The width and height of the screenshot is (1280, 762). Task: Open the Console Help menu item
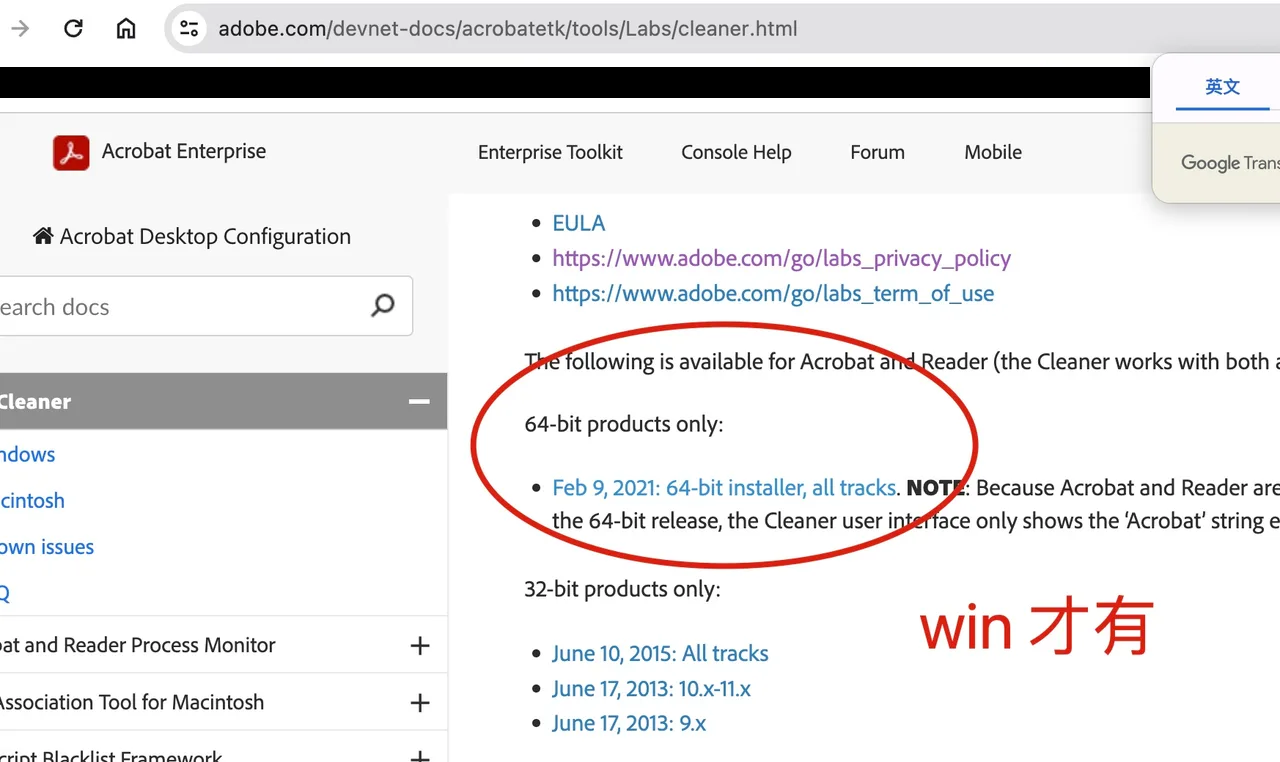coord(736,152)
